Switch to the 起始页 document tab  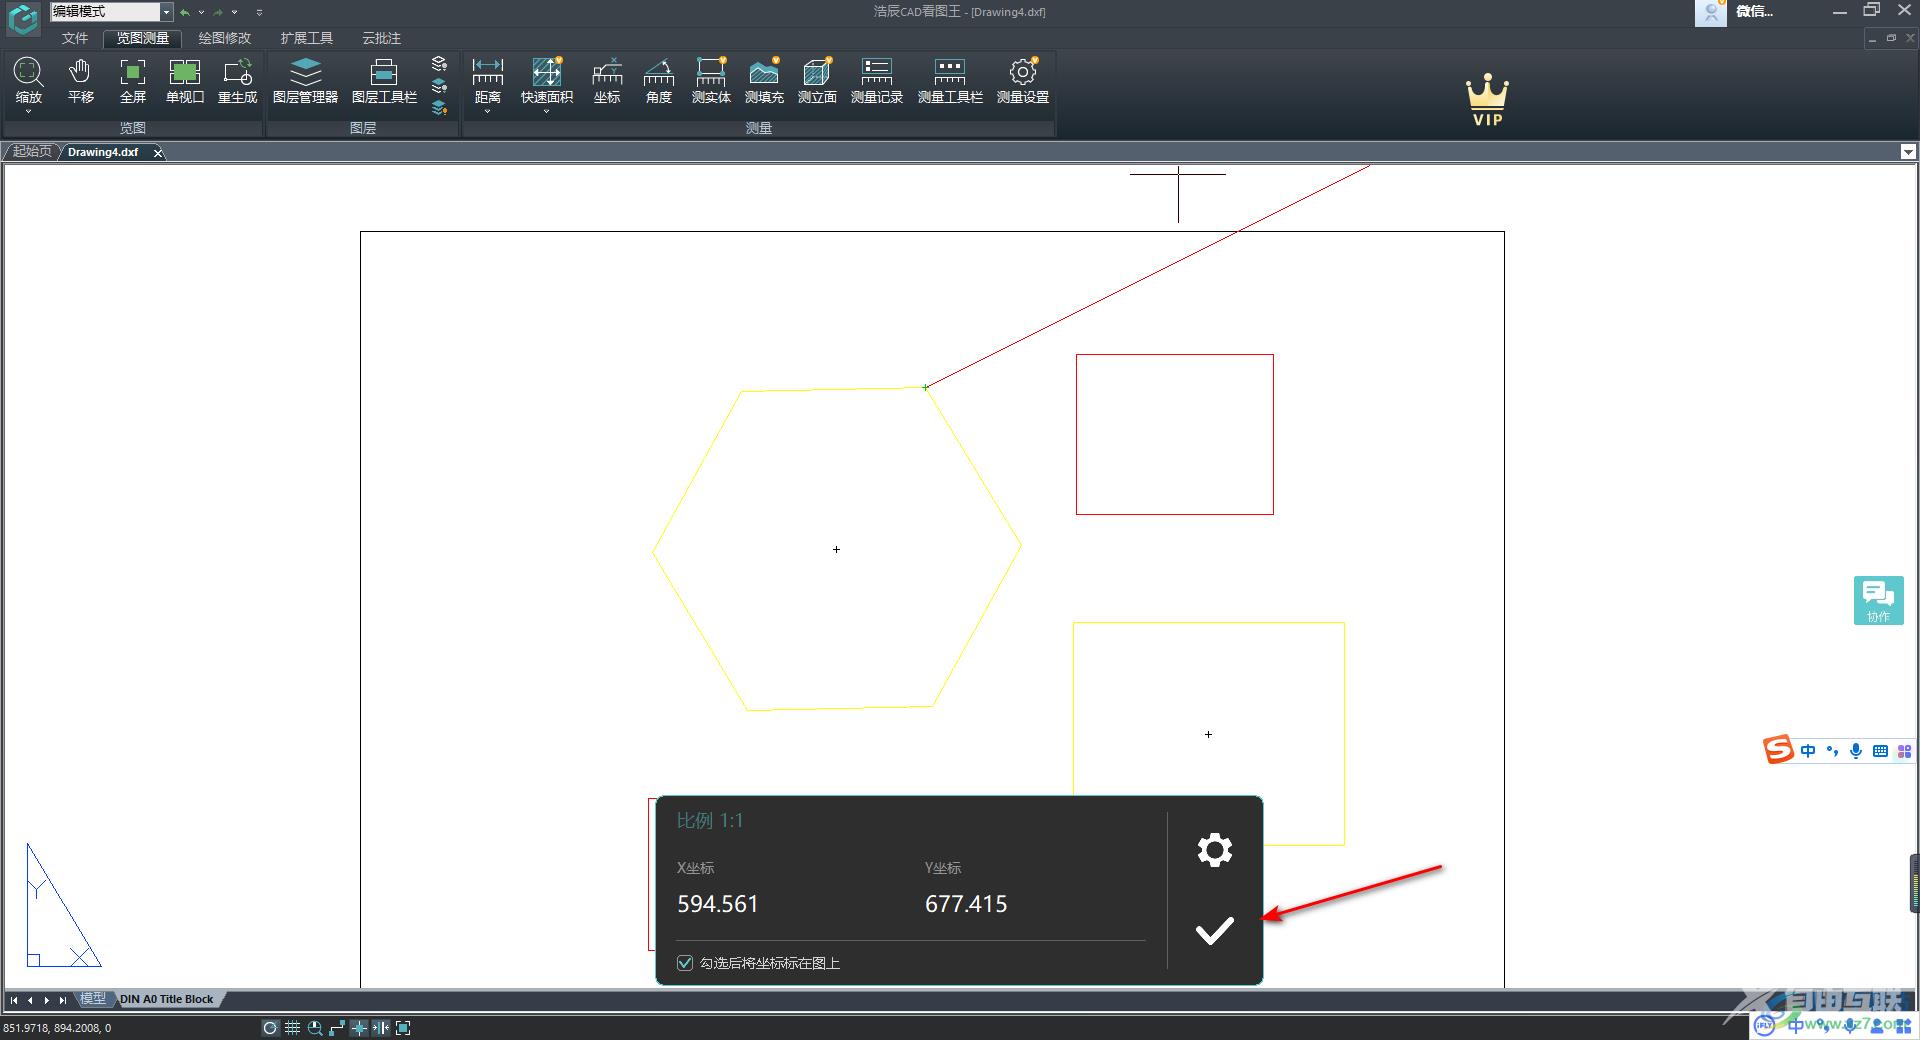point(32,152)
